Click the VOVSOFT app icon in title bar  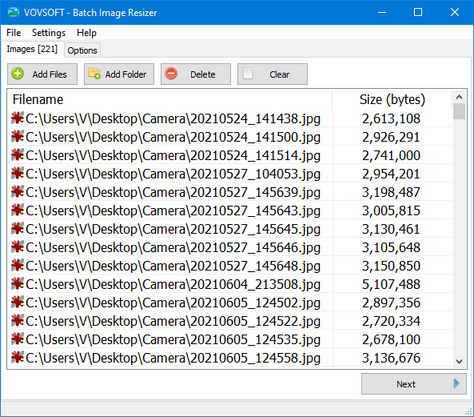[13, 12]
